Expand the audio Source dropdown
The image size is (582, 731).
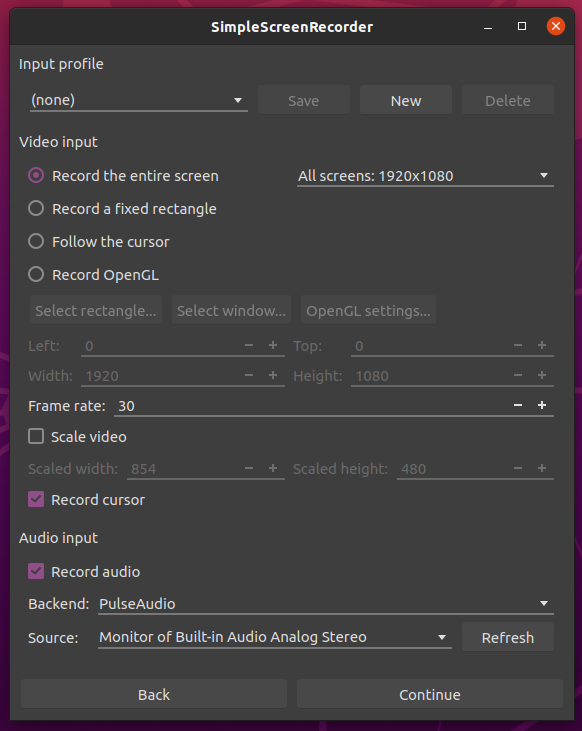click(275, 637)
